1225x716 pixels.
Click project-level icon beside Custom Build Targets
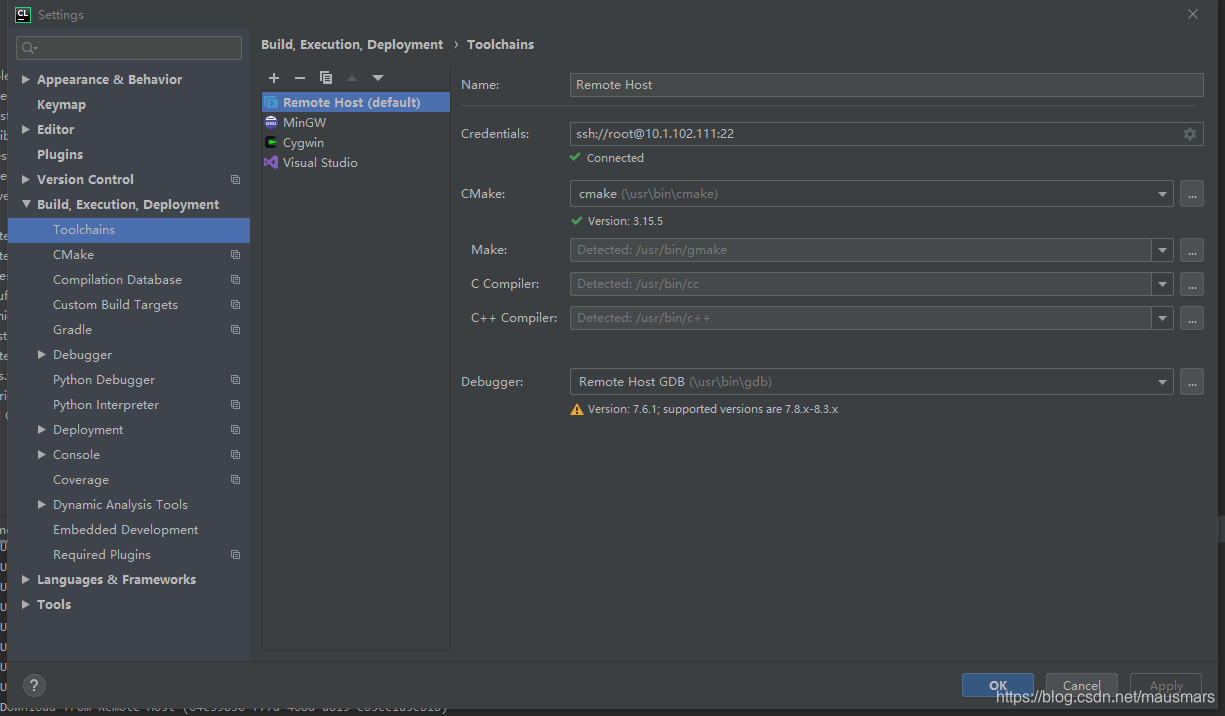pyautogui.click(x=235, y=305)
